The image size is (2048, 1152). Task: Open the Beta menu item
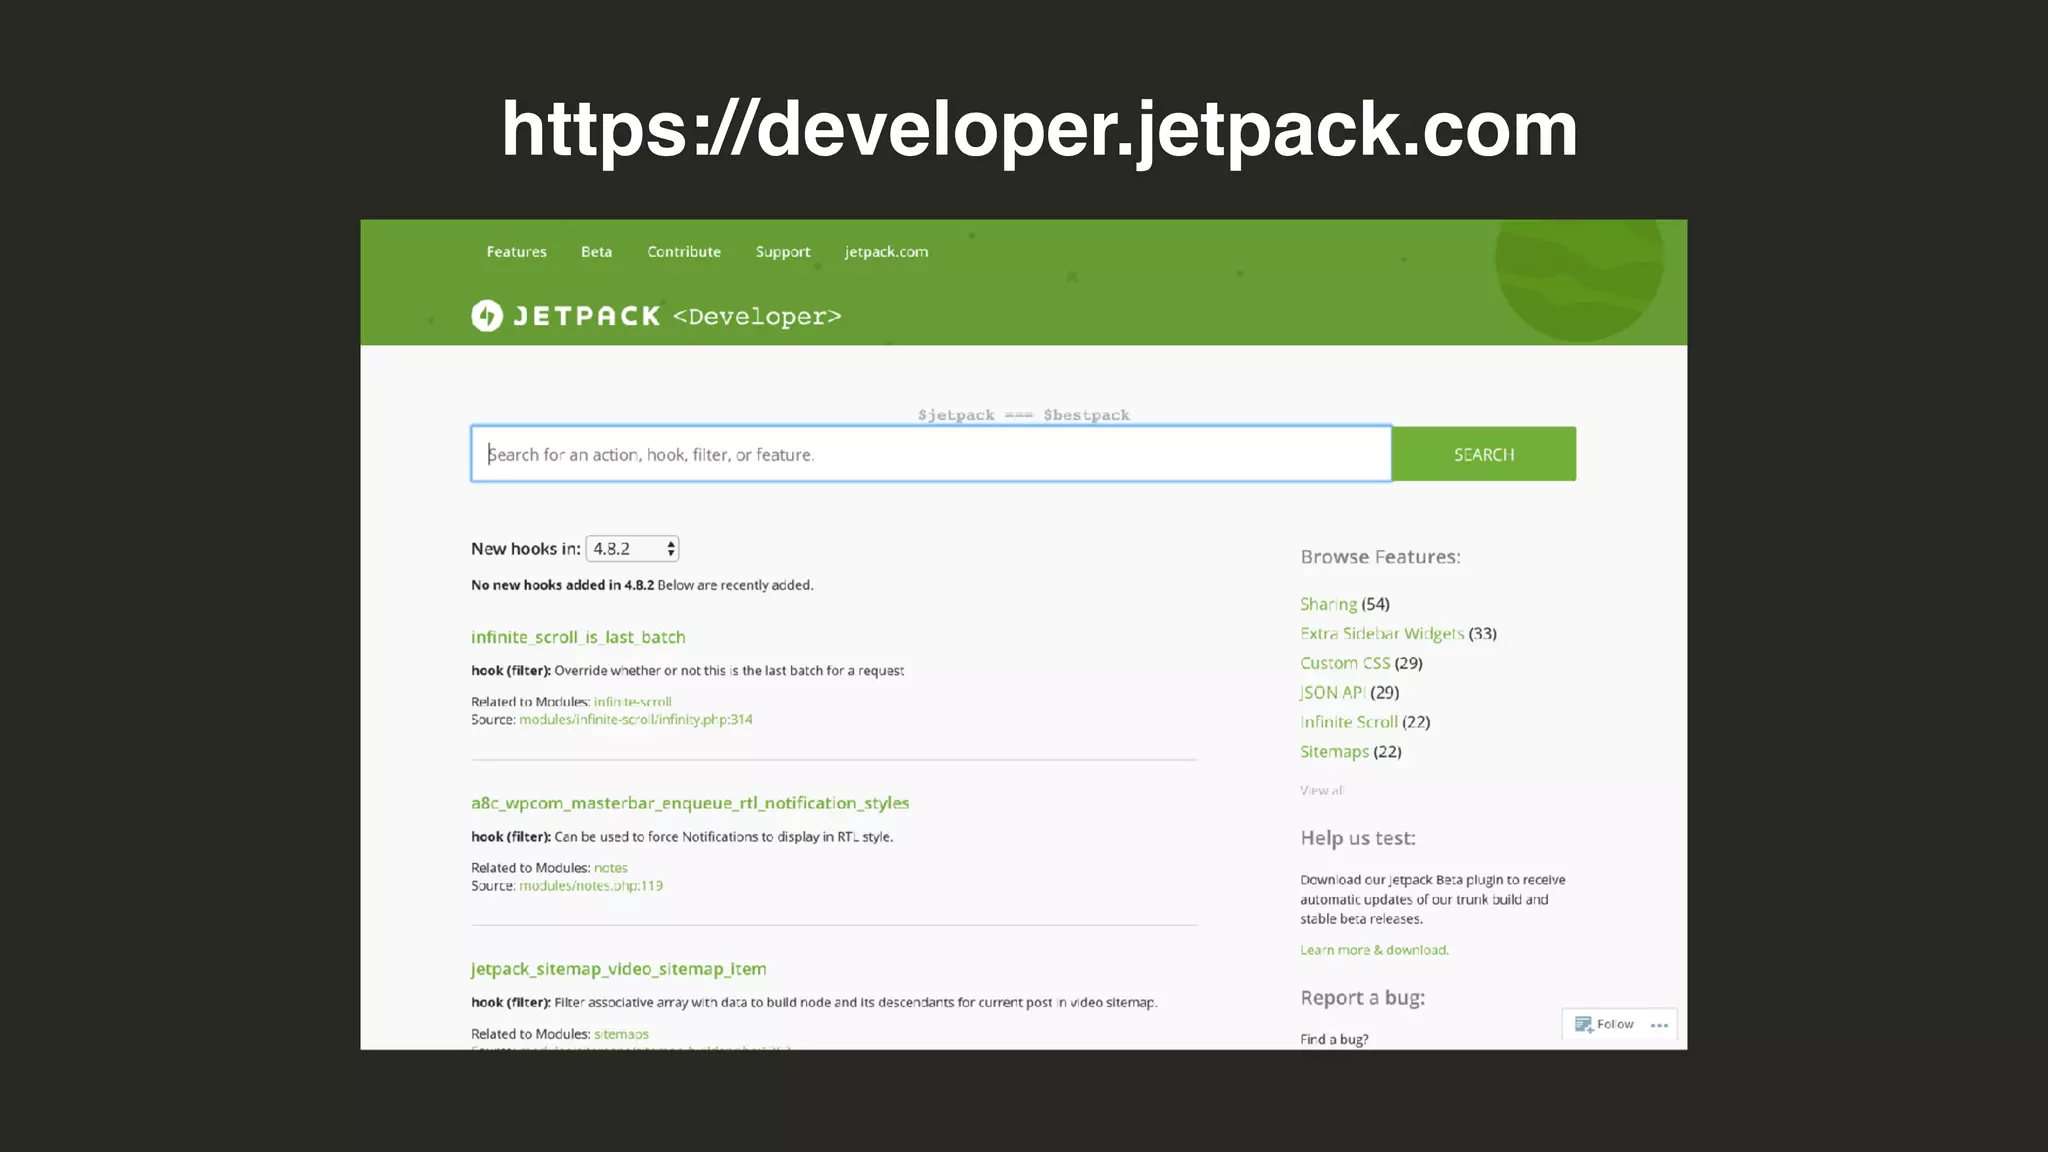tap(596, 252)
